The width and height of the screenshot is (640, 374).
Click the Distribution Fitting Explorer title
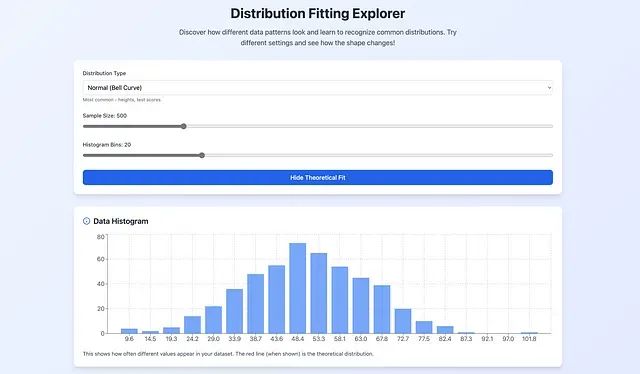[x=318, y=13]
